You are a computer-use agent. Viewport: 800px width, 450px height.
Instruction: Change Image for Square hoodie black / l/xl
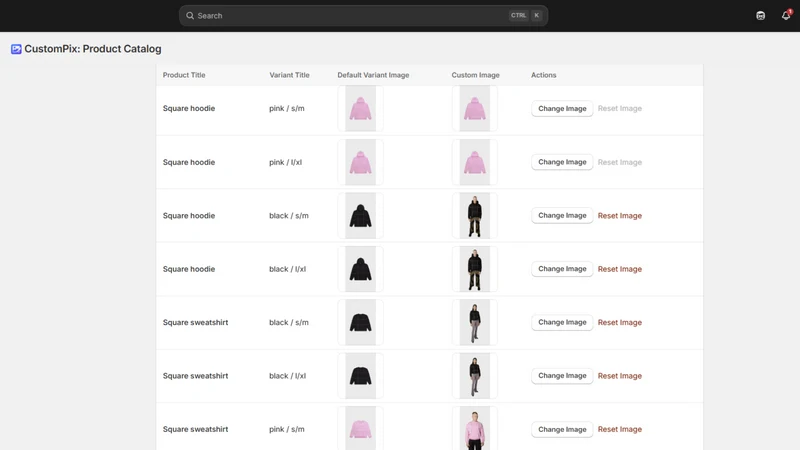pos(562,269)
